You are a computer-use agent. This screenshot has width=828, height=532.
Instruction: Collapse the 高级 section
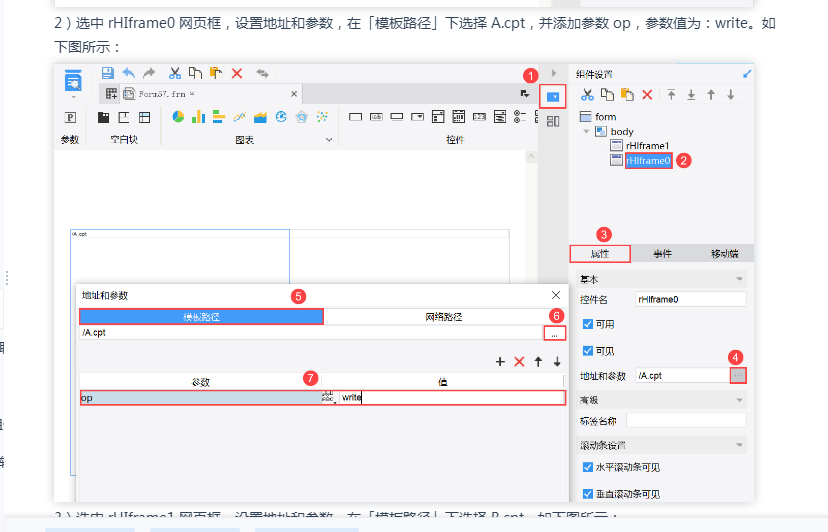(739, 400)
